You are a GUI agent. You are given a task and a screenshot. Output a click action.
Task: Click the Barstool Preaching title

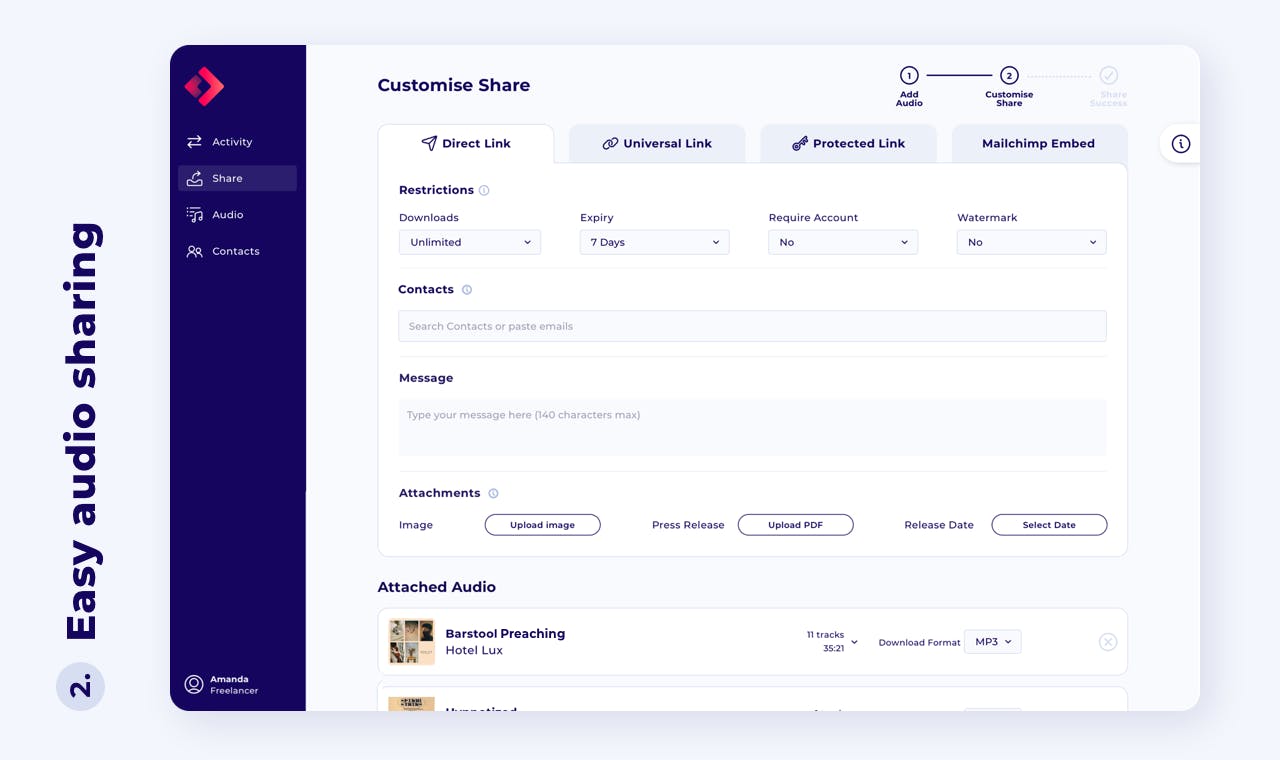[505, 634]
